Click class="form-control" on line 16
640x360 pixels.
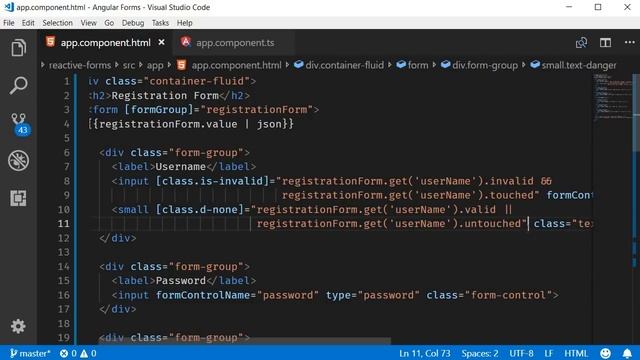pyautogui.click(x=489, y=295)
